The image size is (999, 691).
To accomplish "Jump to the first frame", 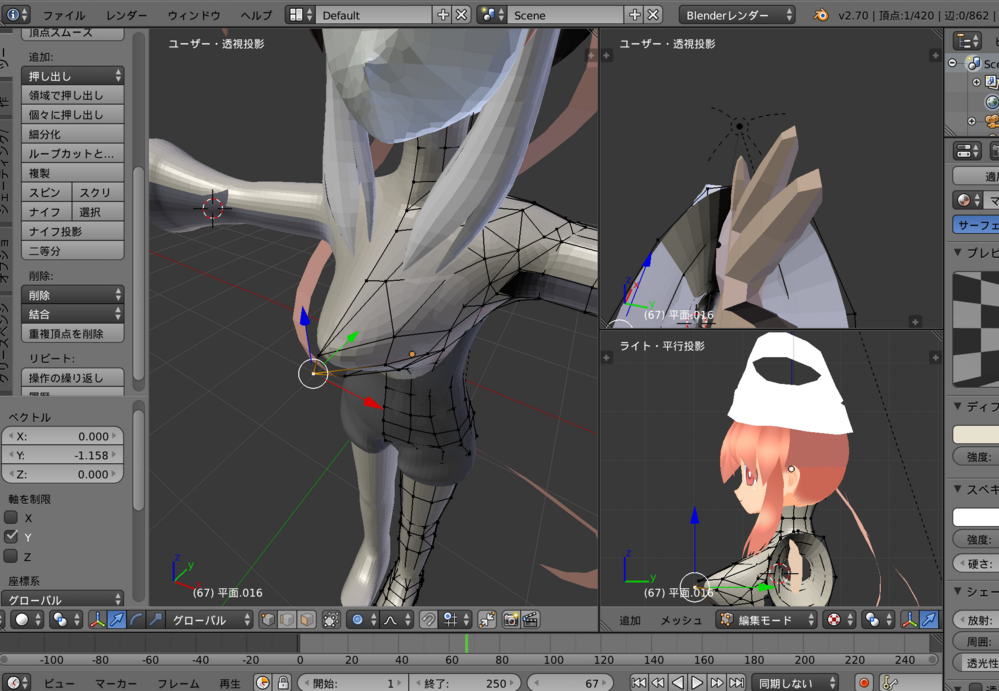I will (639, 683).
